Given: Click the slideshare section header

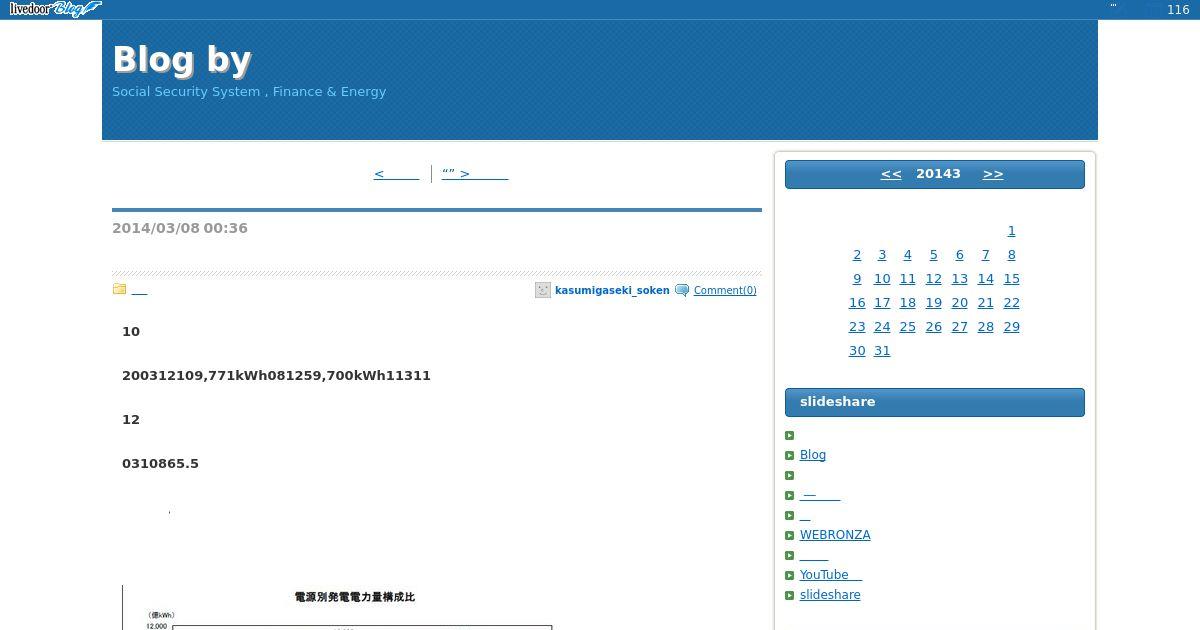Looking at the screenshot, I should (935, 402).
